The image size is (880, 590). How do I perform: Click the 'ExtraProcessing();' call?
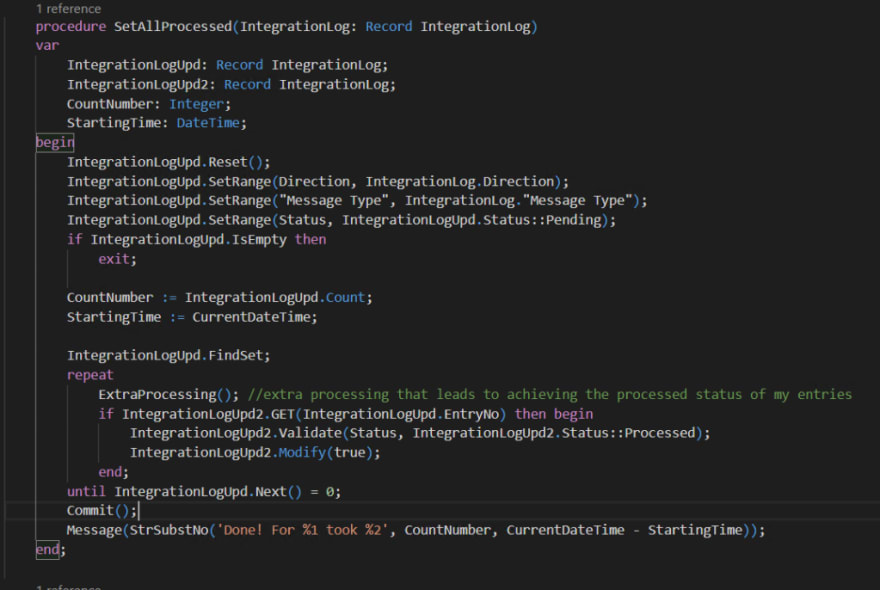(x=168, y=395)
